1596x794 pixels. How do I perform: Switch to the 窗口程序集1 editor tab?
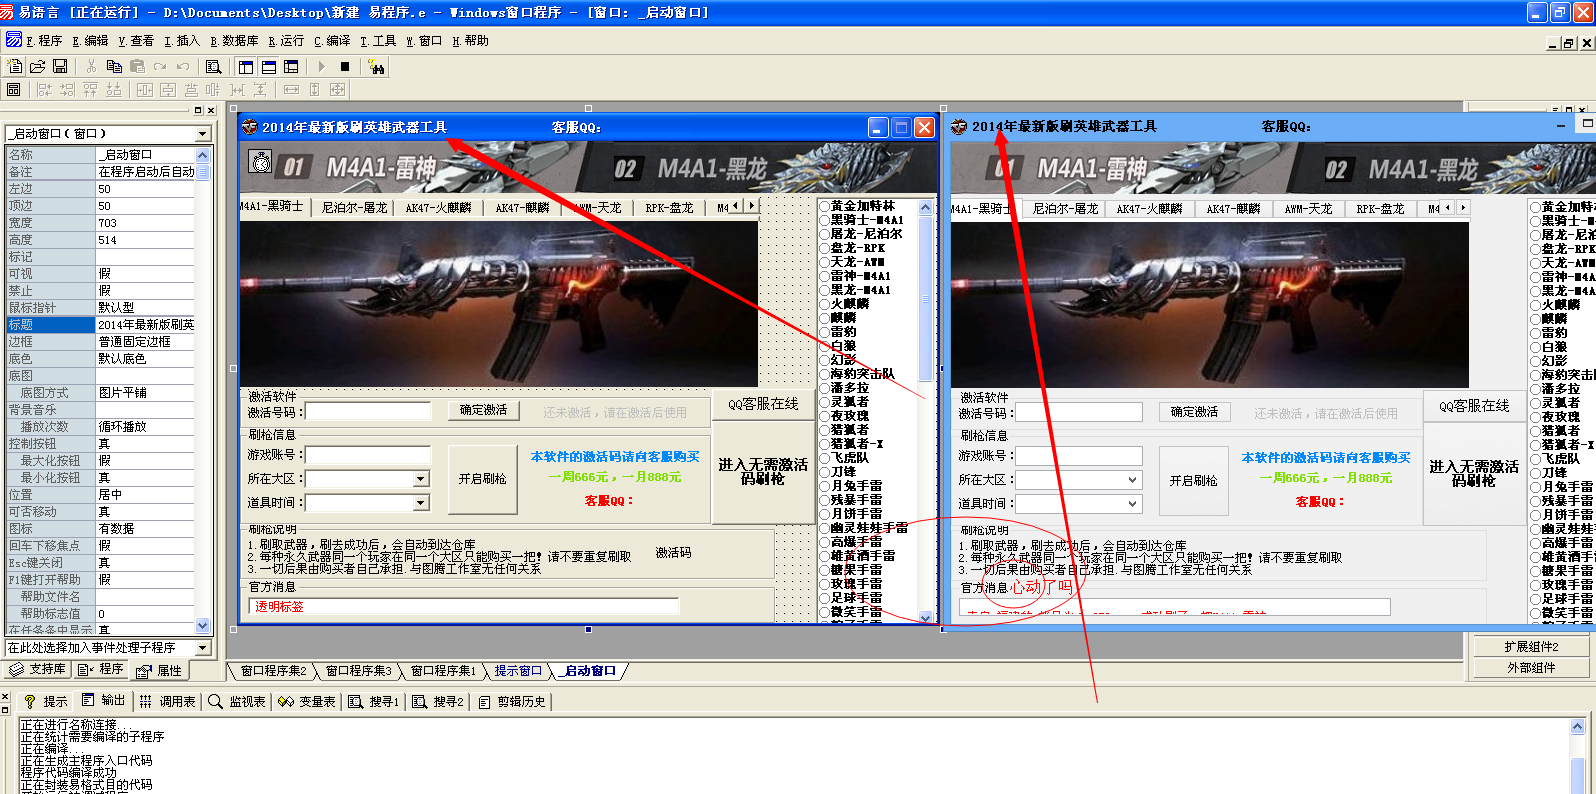point(443,671)
